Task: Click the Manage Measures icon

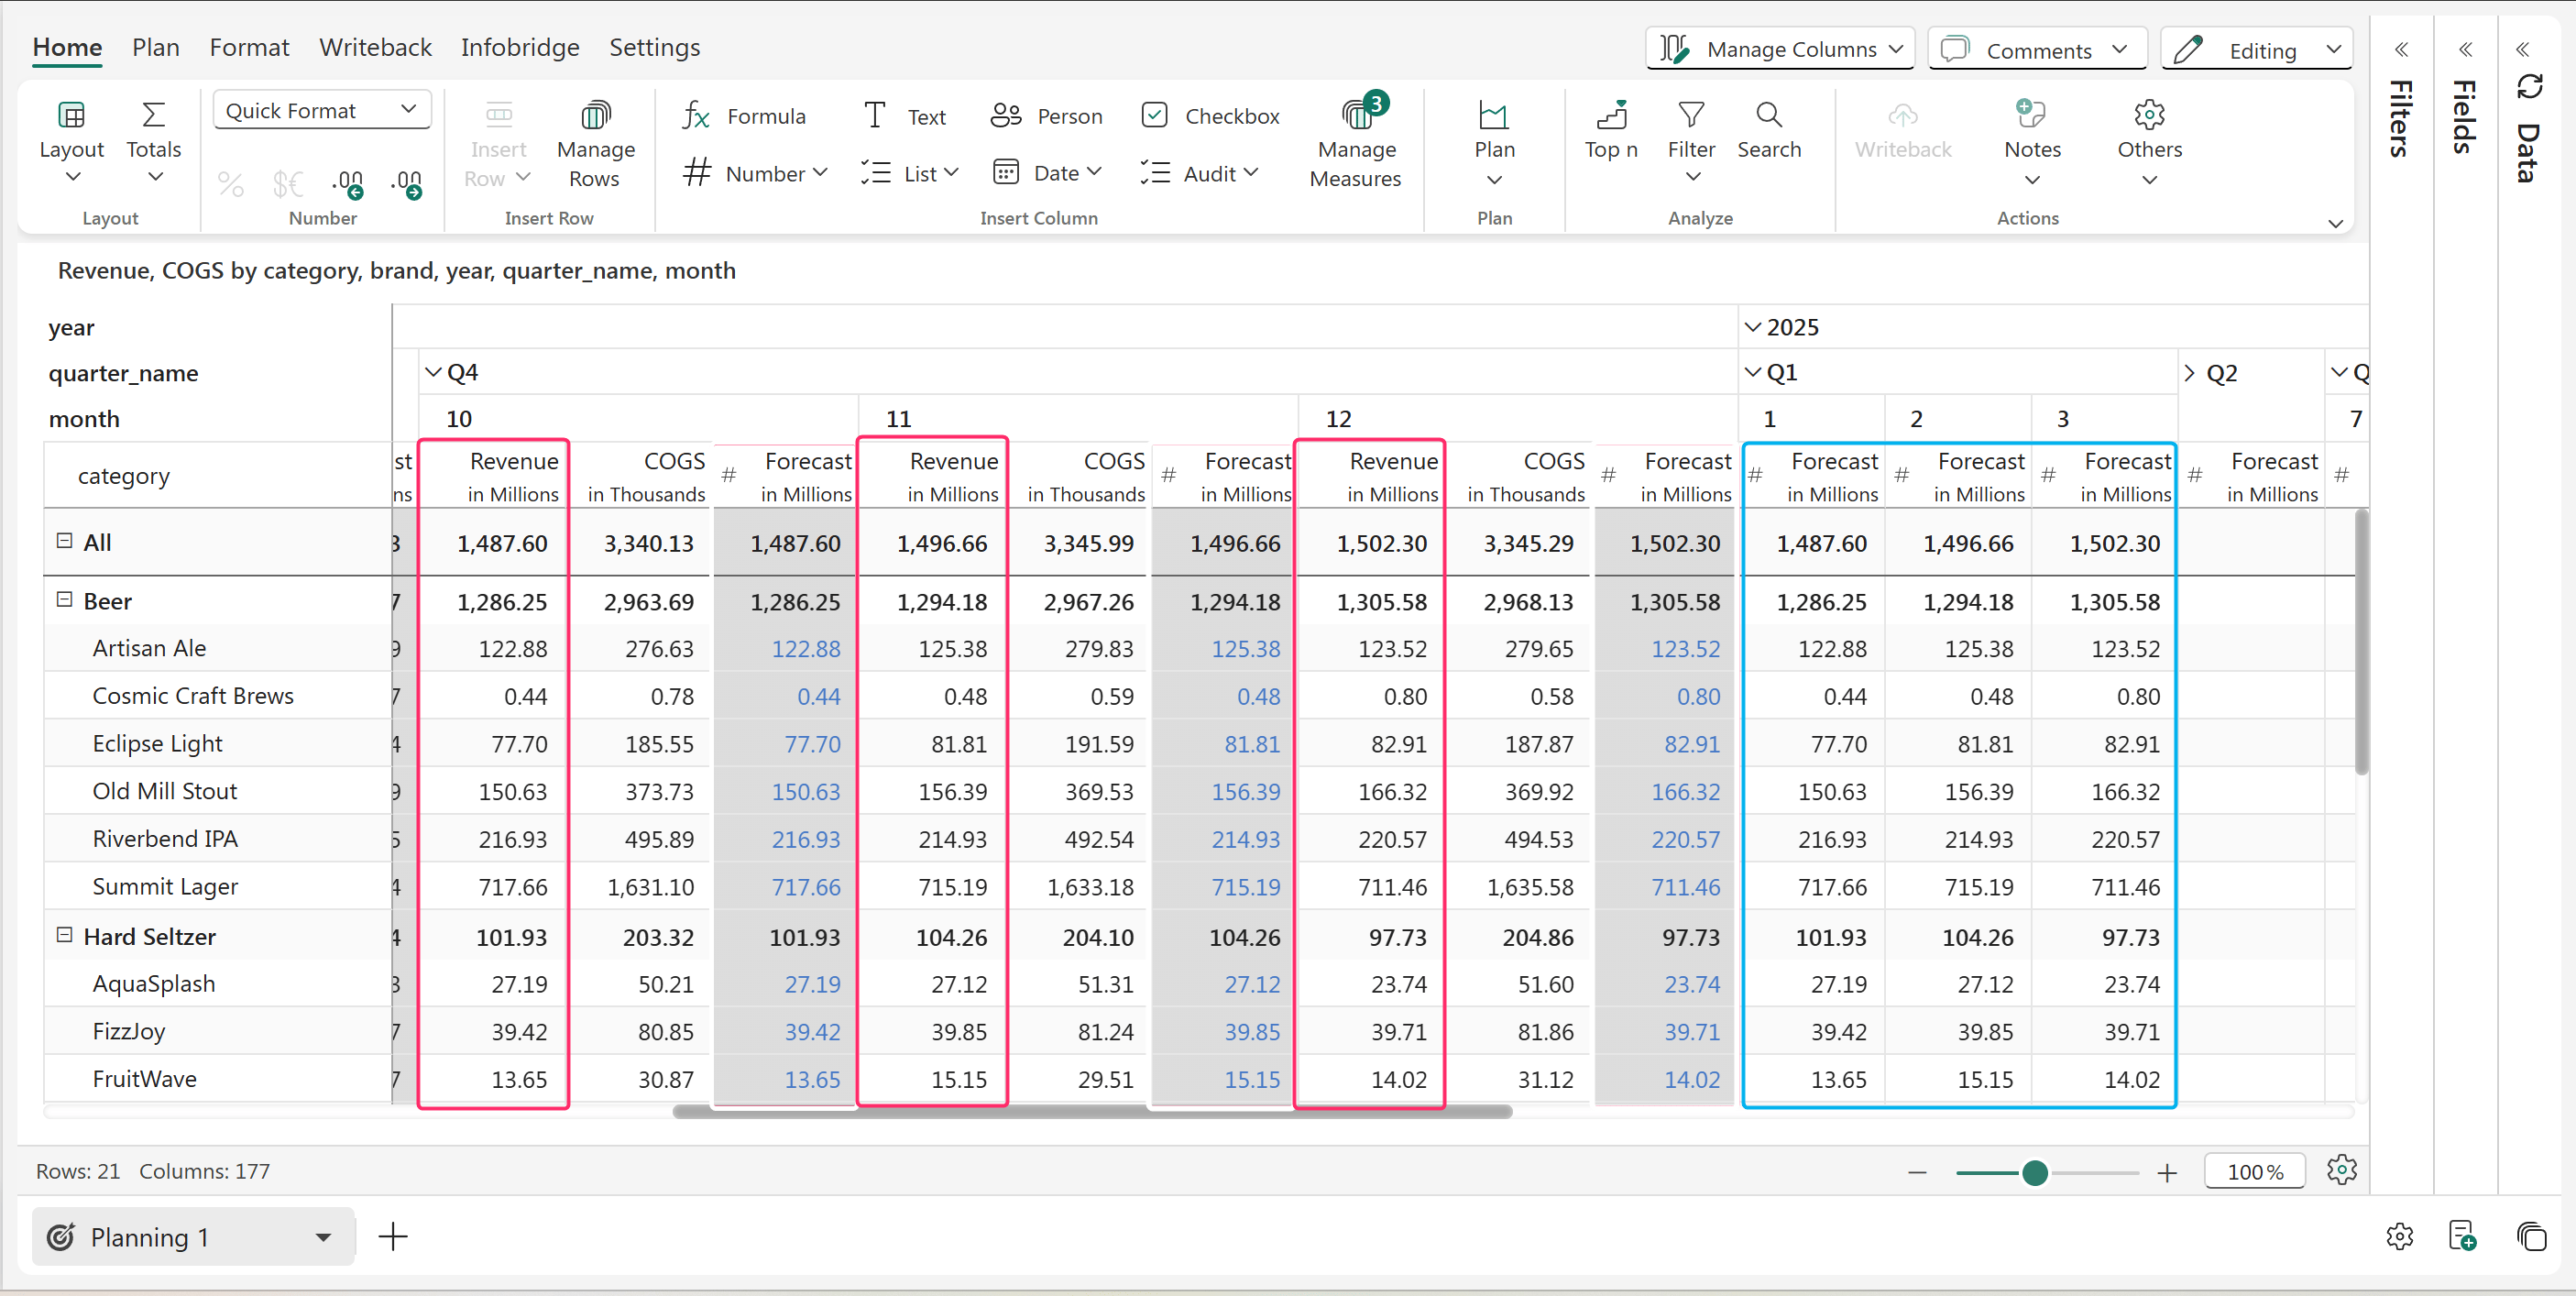Action: click(1356, 116)
